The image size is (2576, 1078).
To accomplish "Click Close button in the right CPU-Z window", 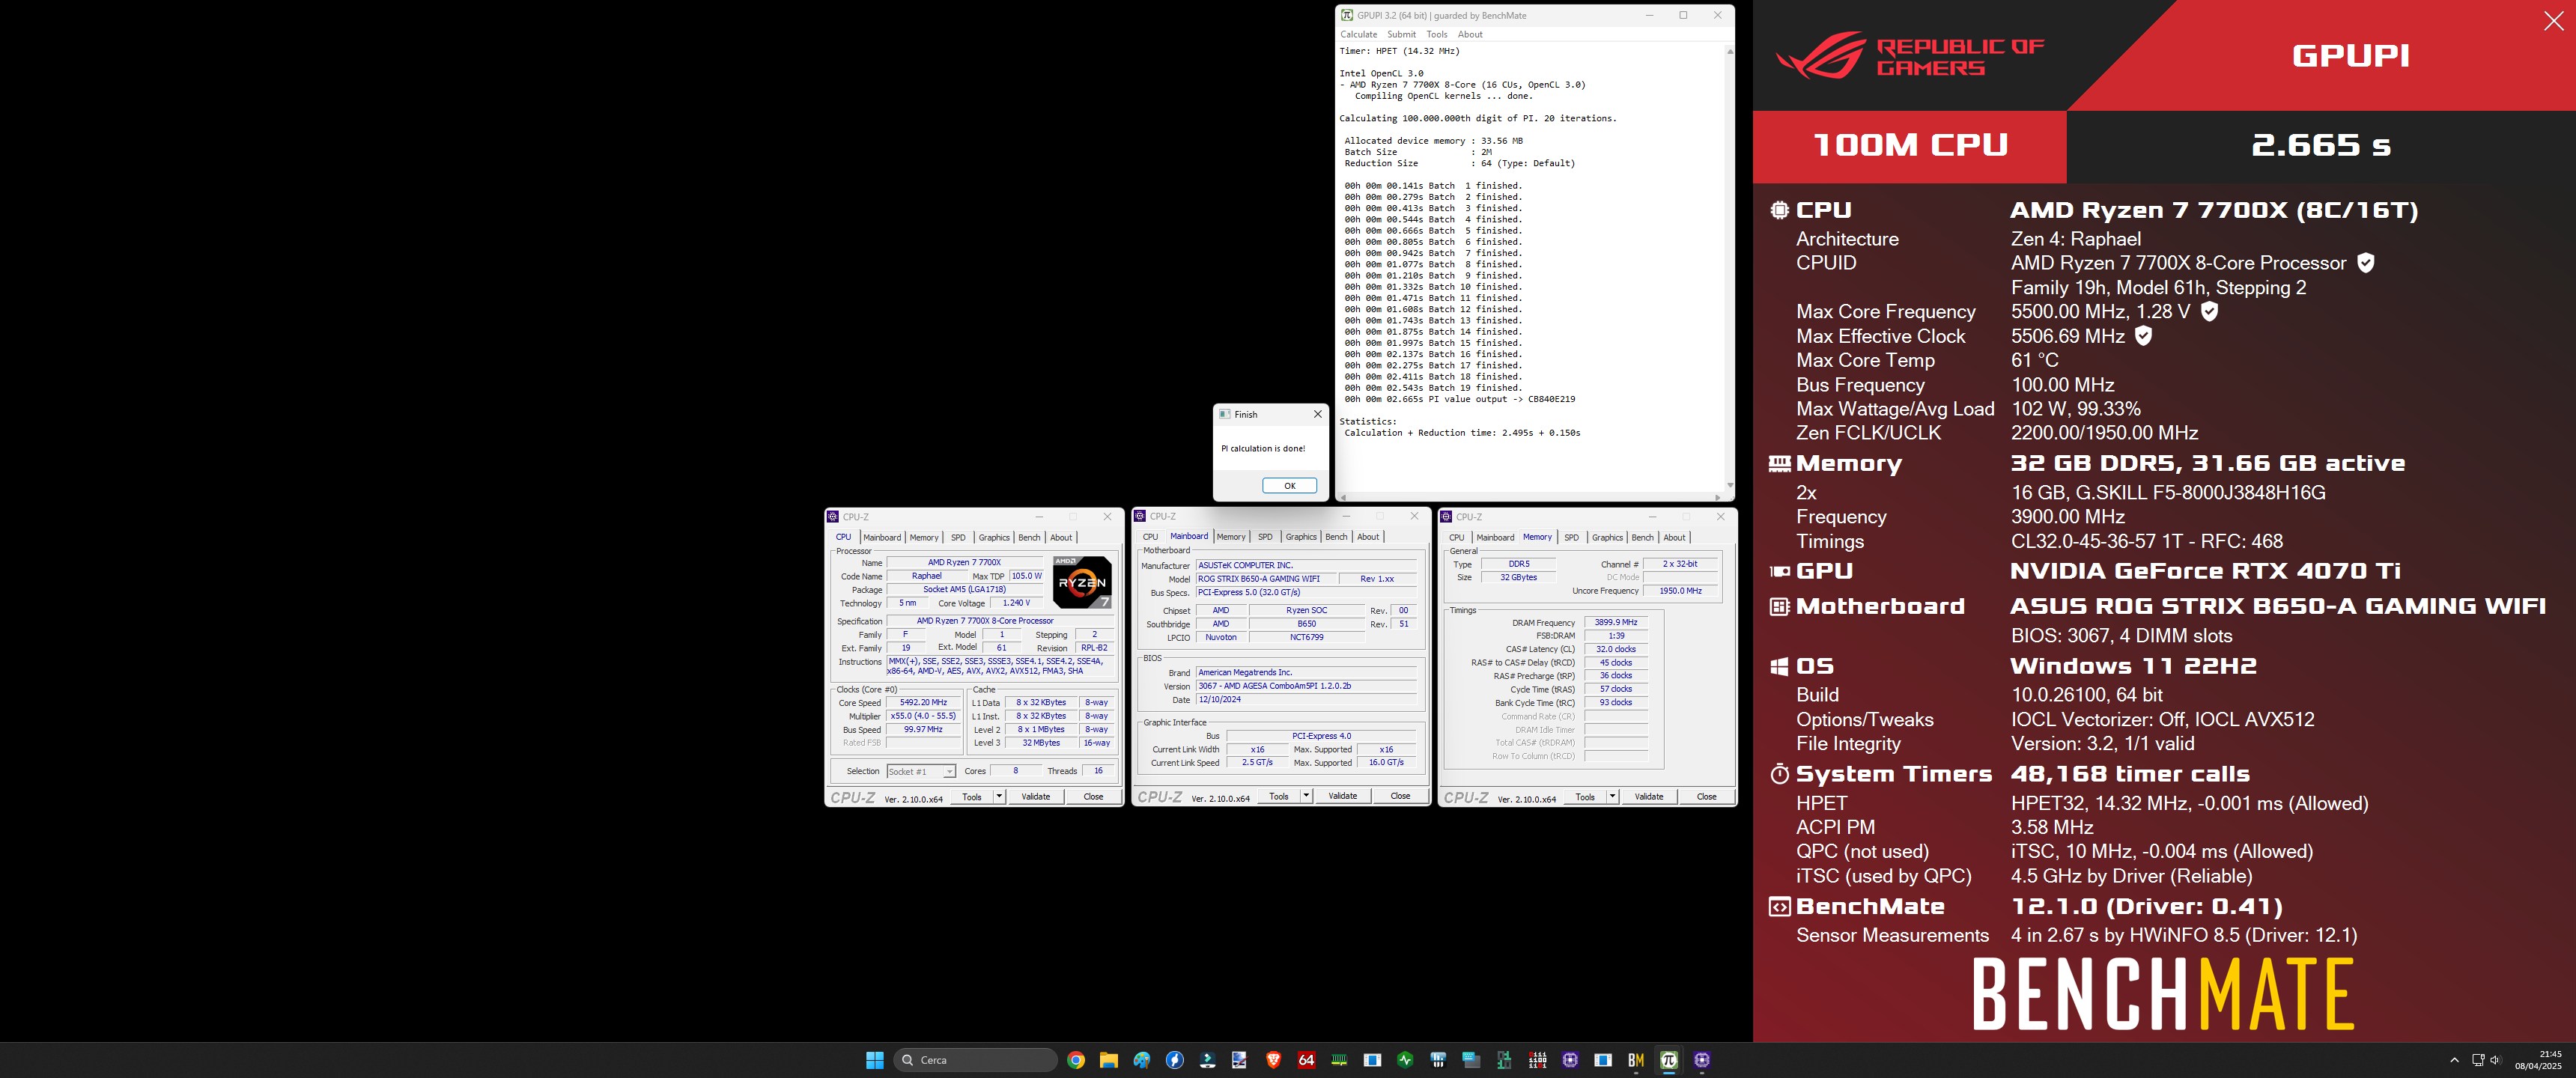I will click(1706, 797).
